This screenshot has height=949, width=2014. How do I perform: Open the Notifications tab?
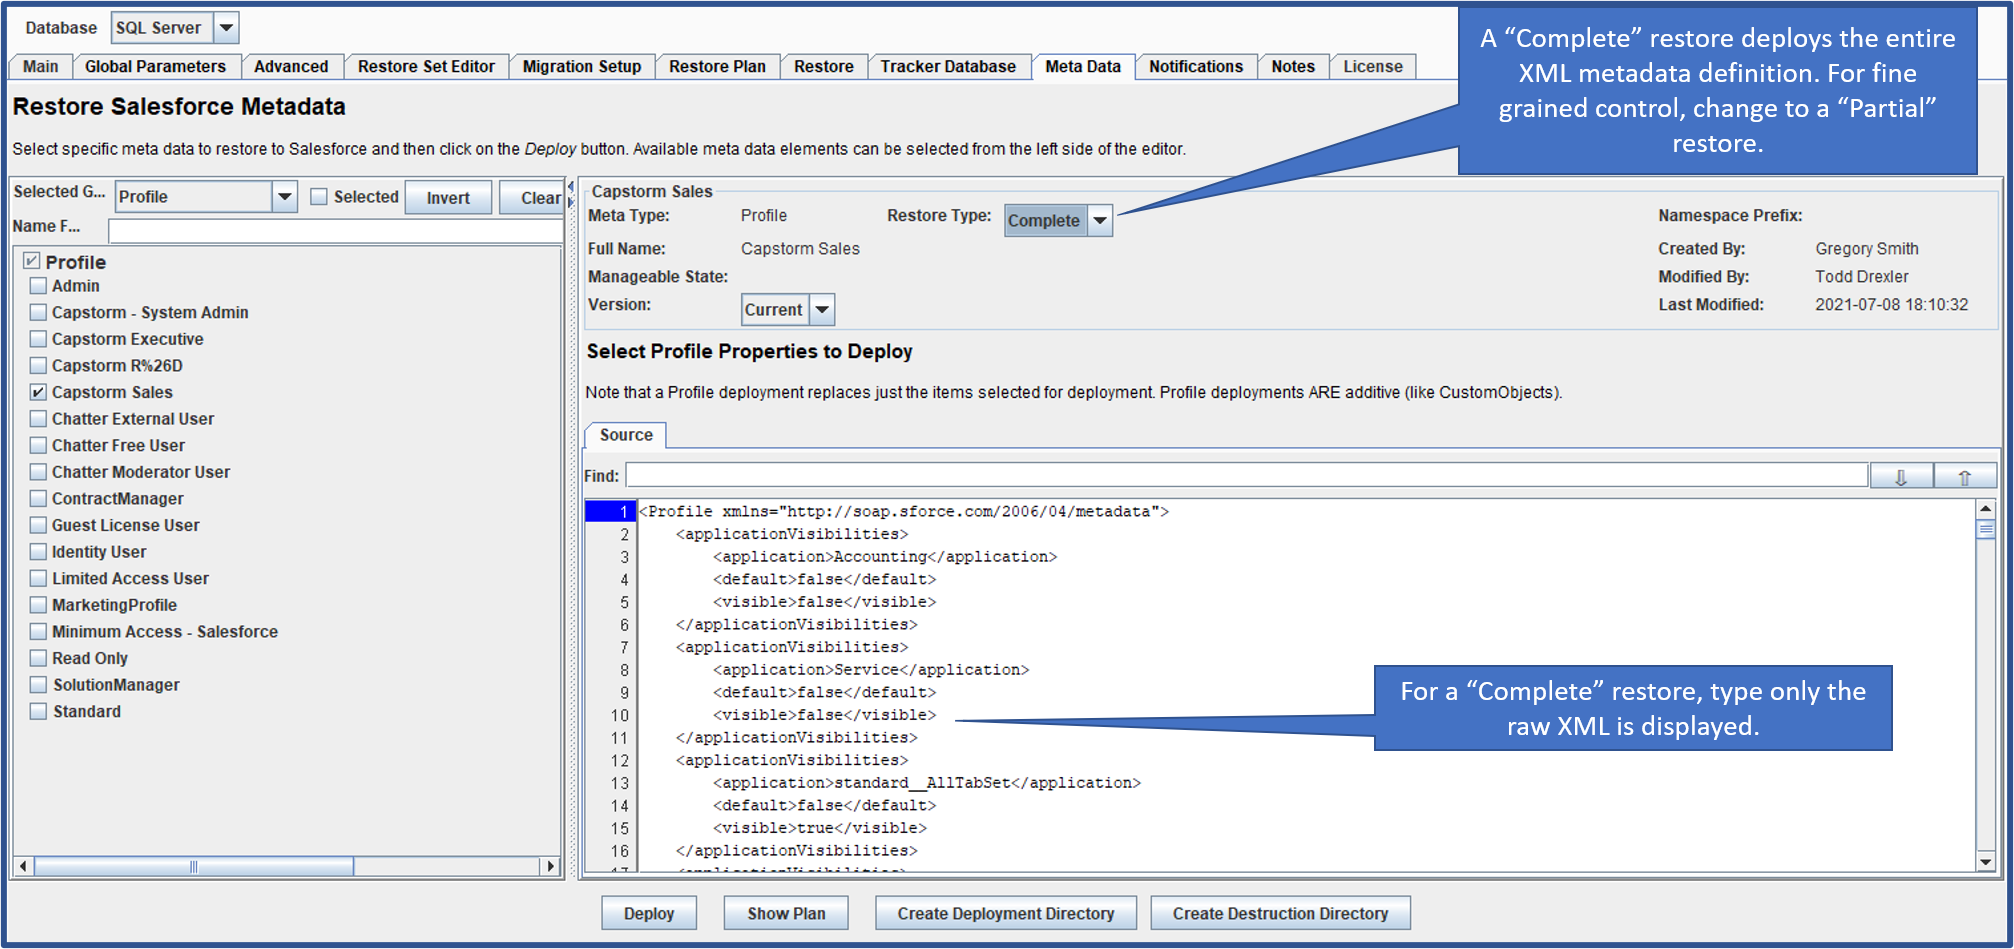pos(1195,66)
